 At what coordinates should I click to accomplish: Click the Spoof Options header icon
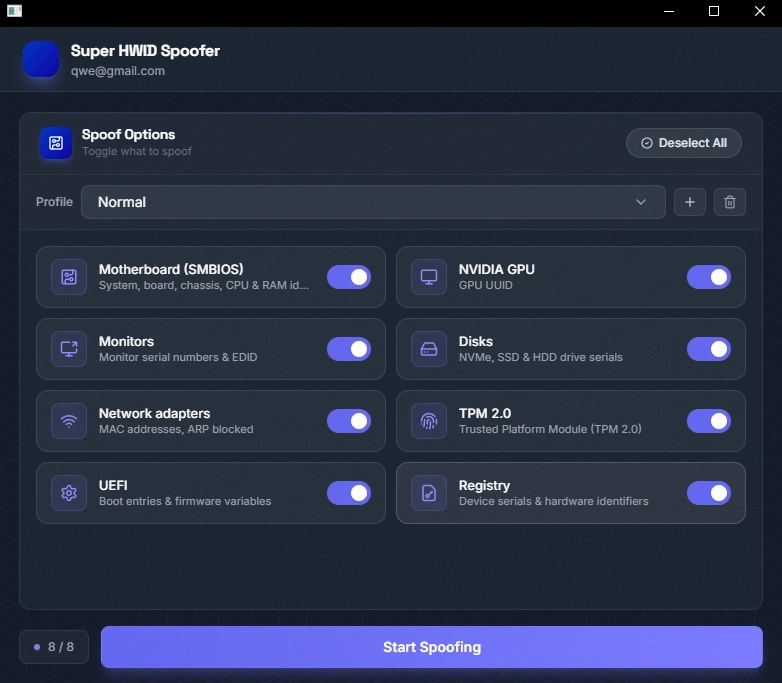pos(56,143)
